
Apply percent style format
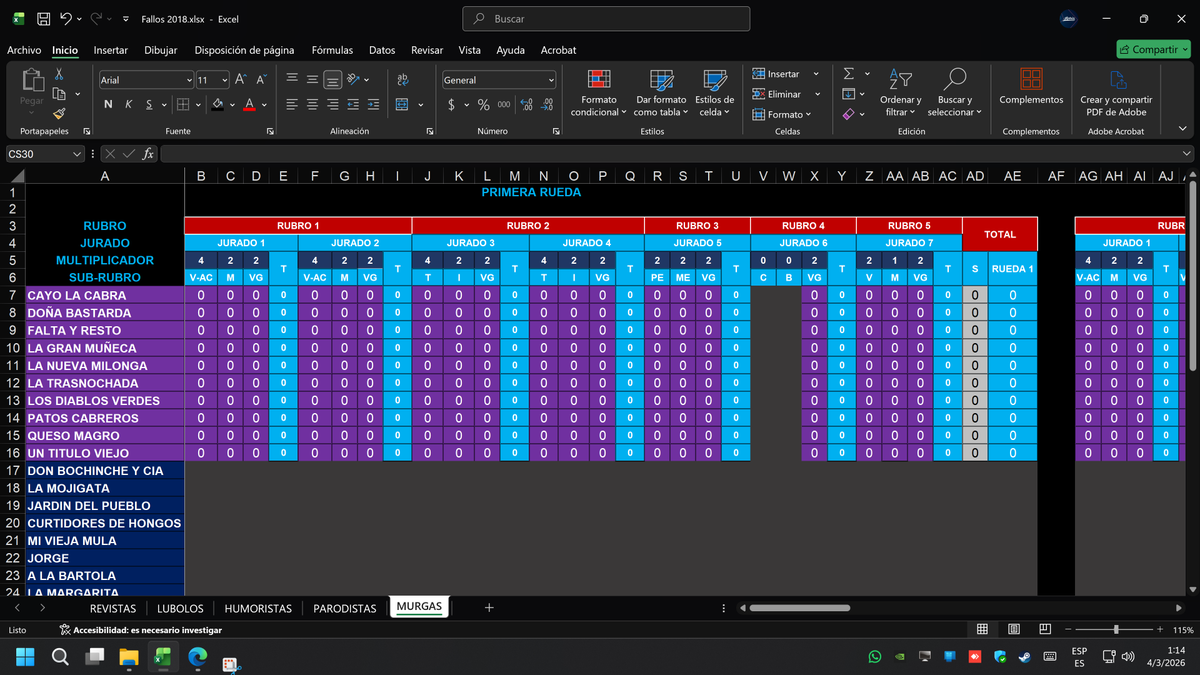483,104
